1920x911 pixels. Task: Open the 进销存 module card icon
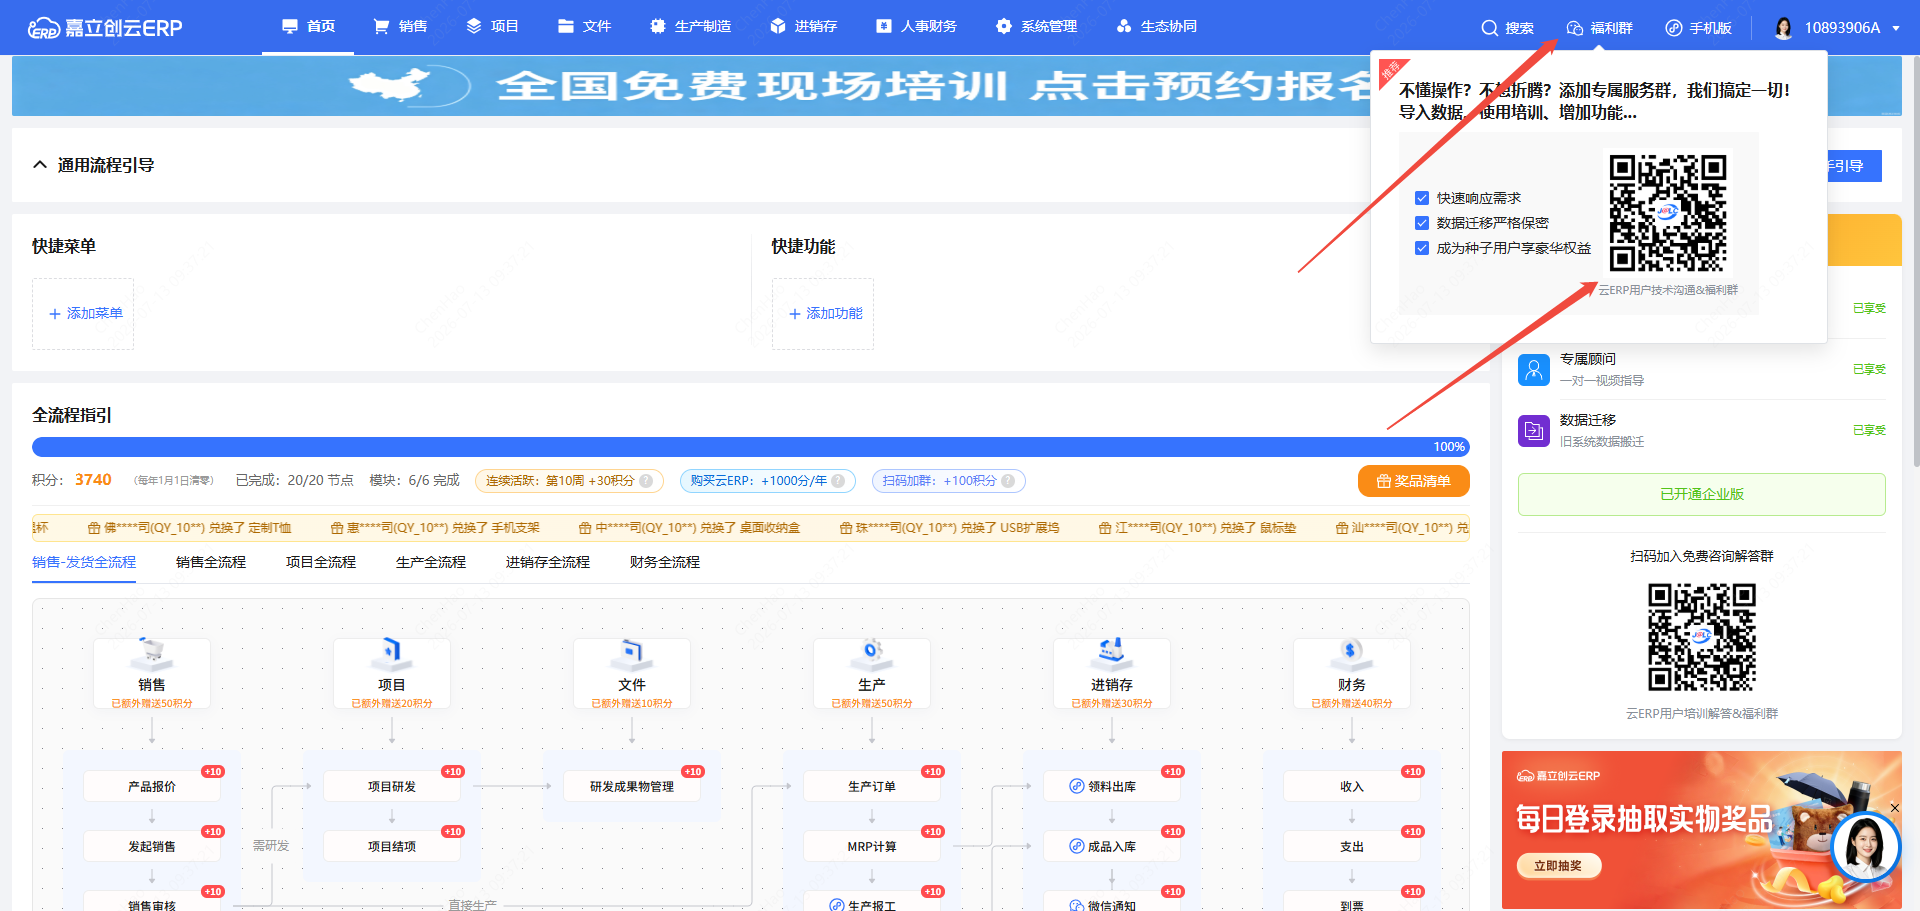pos(1112,653)
